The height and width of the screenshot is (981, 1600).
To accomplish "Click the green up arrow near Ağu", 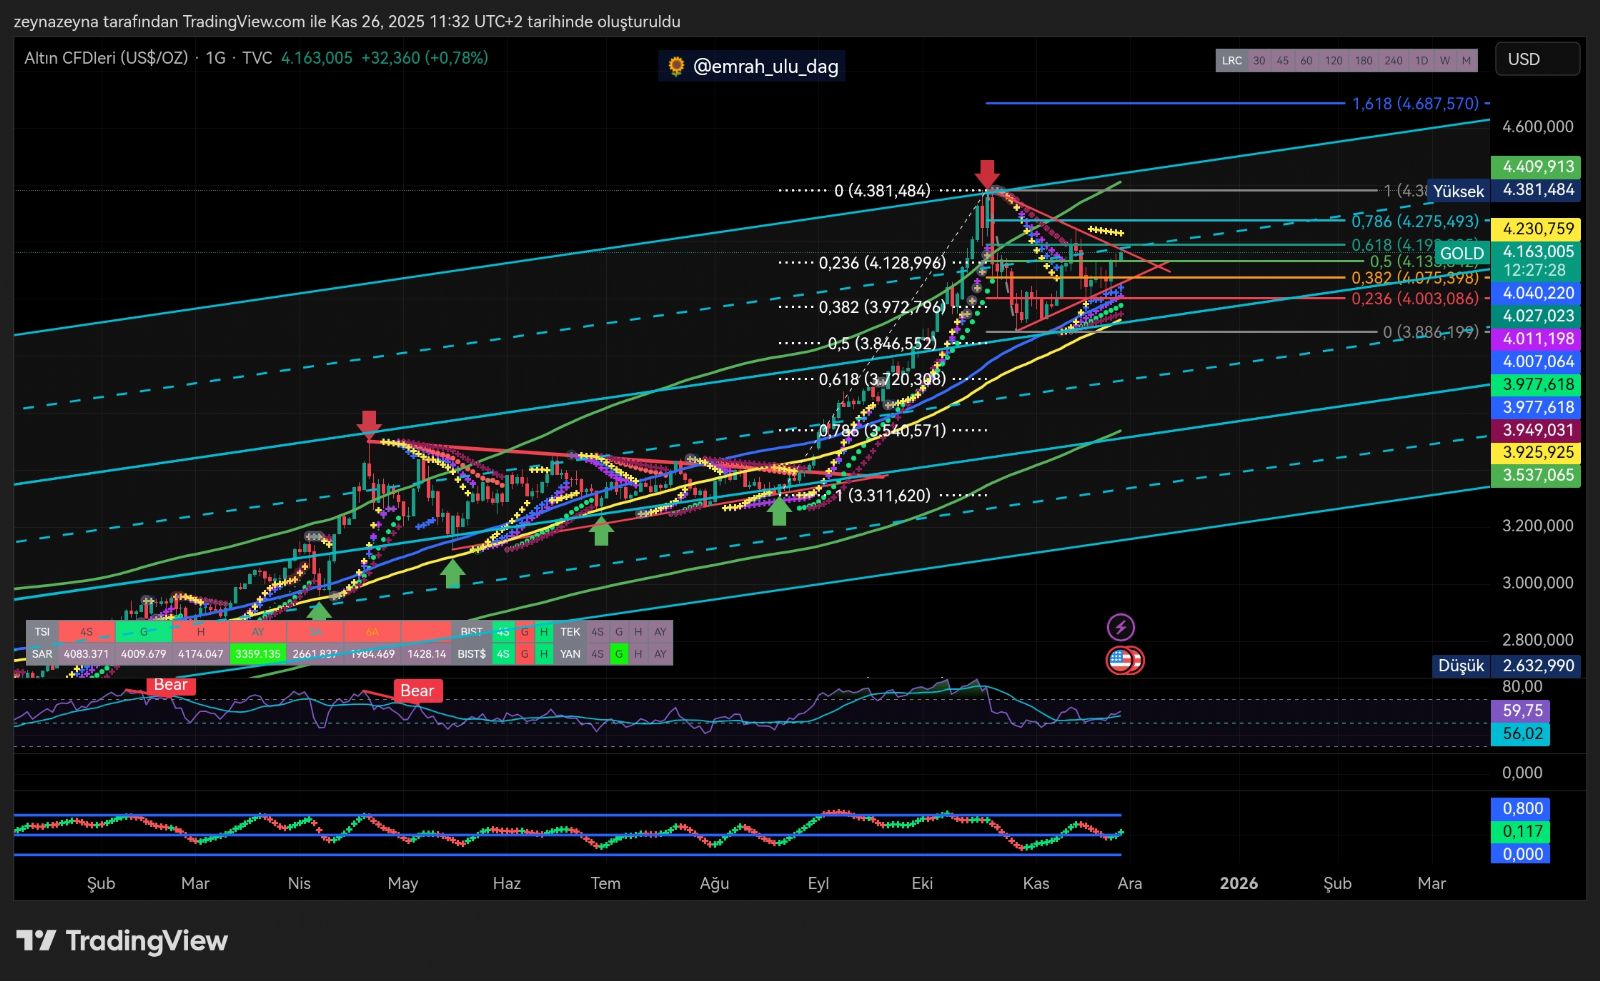I will (779, 511).
